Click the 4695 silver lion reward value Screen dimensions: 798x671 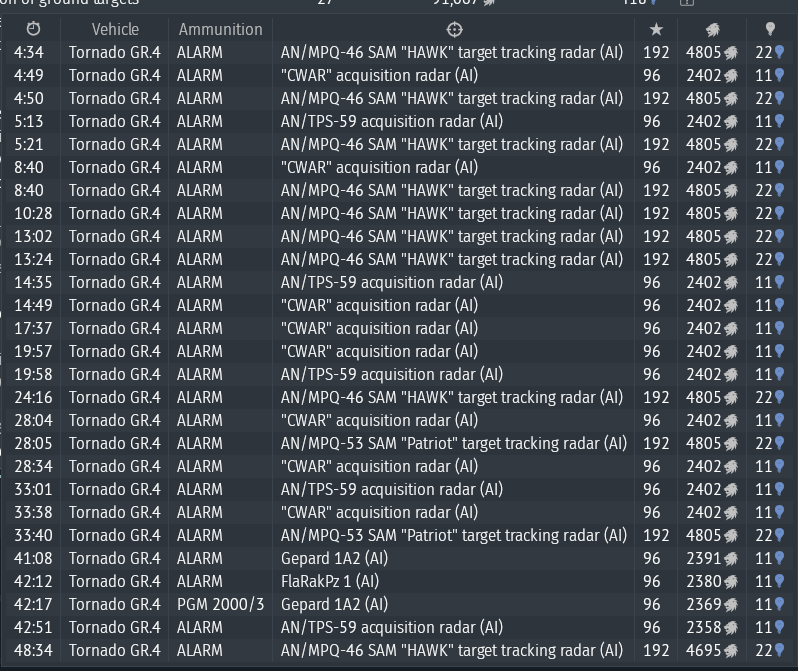point(704,650)
